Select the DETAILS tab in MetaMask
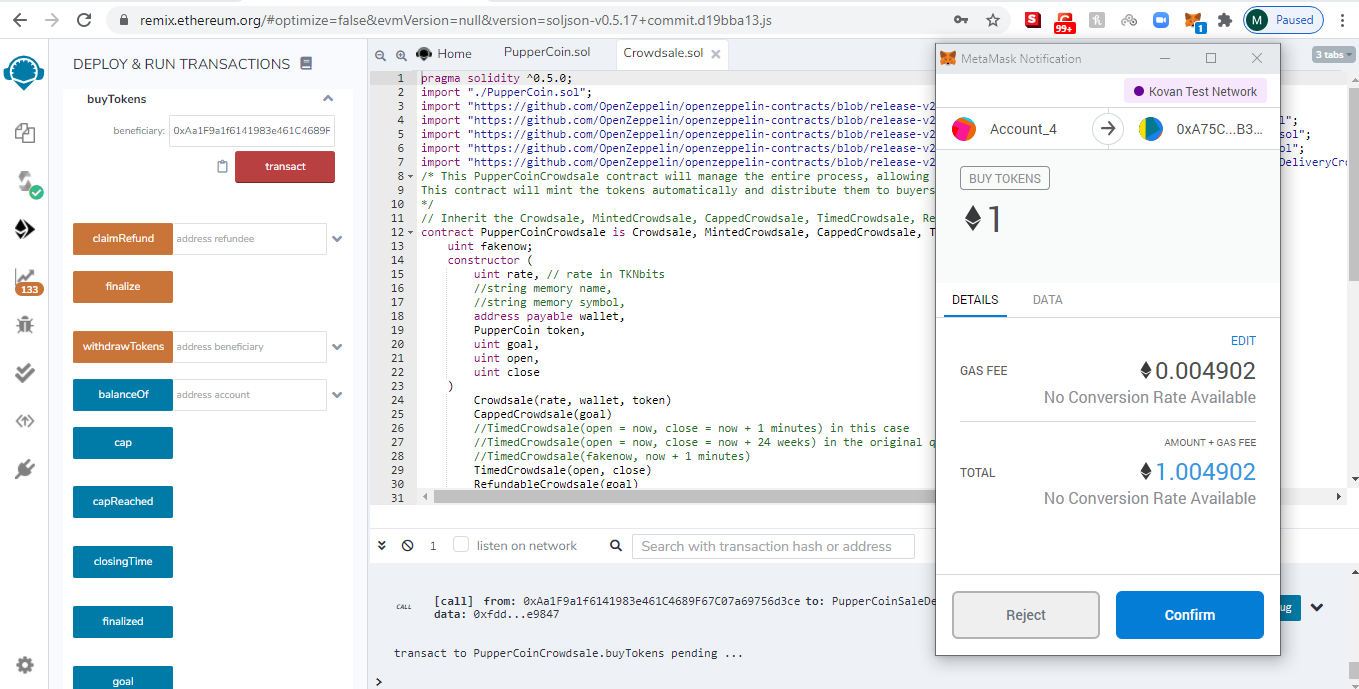 [974, 299]
